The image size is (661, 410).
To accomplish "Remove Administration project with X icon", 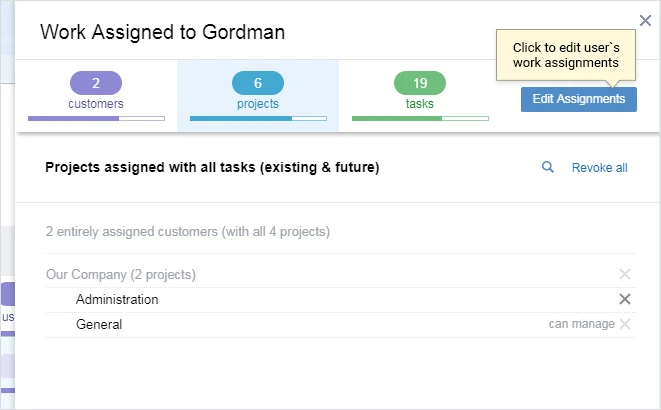I will (625, 299).
